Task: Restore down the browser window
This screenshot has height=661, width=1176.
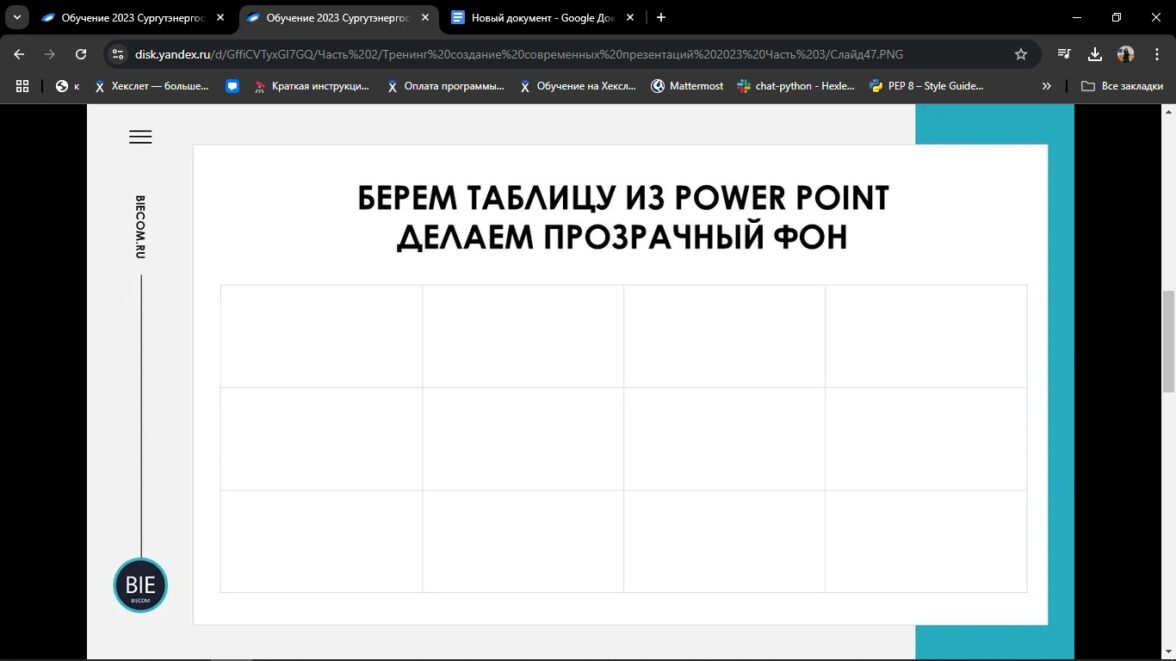Action: pyautogui.click(x=1116, y=17)
